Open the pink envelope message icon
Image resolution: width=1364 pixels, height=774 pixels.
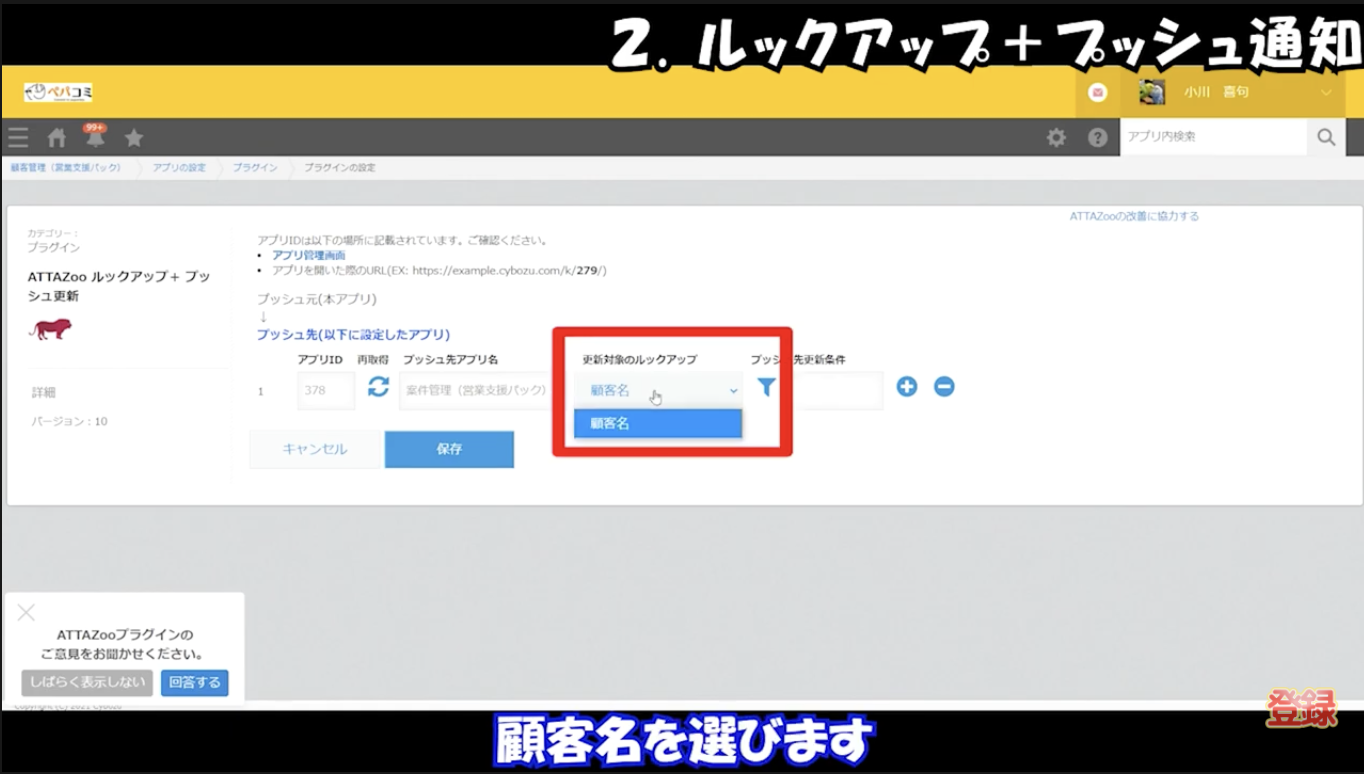(1098, 92)
